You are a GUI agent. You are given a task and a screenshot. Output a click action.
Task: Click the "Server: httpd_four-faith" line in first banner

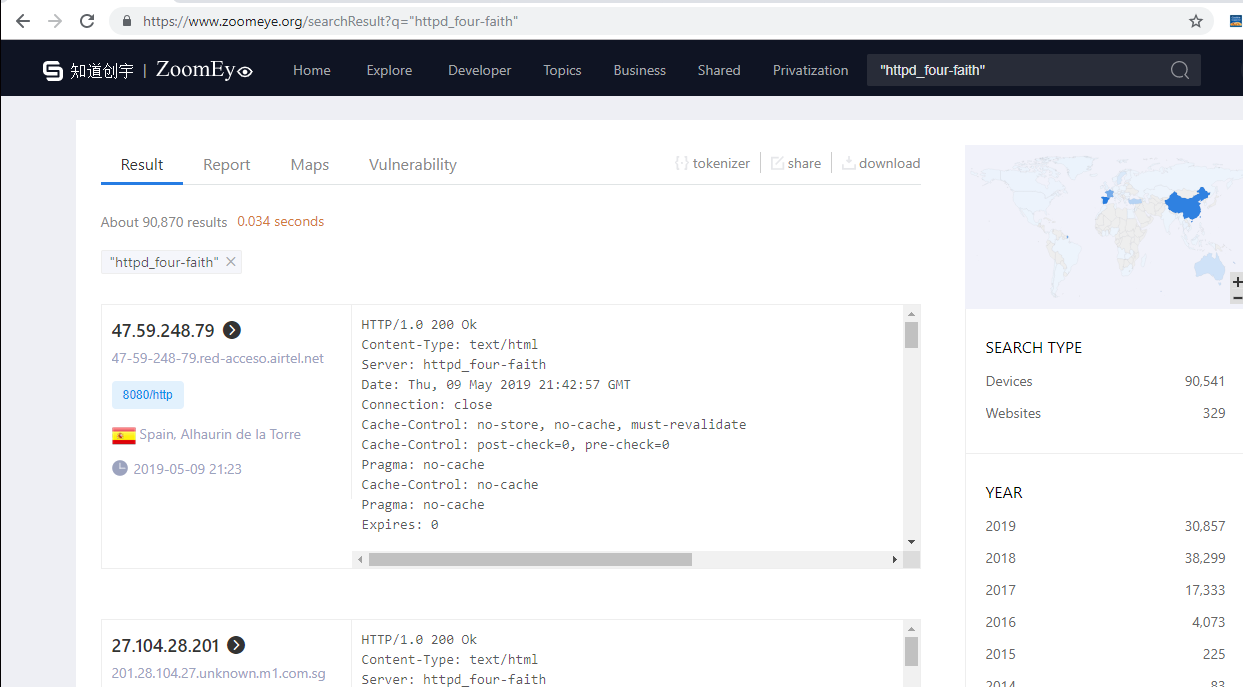(x=454, y=364)
